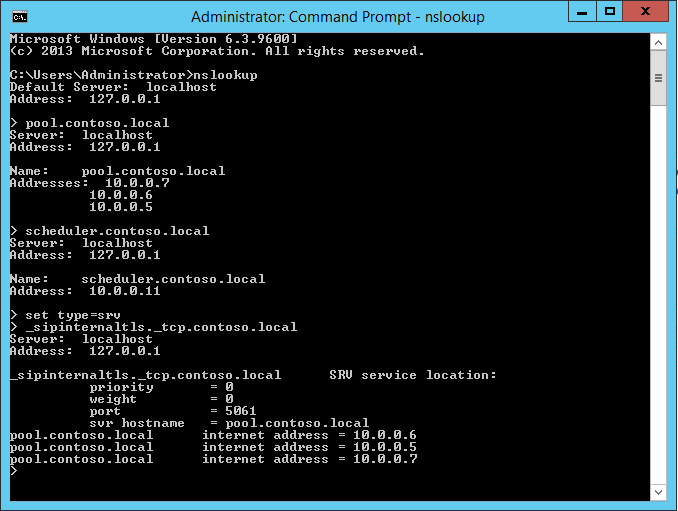Click the 'Microsoft Windows [Version 6.3.9600]' line
Image resolution: width=678 pixels, height=511 pixels.
point(154,39)
